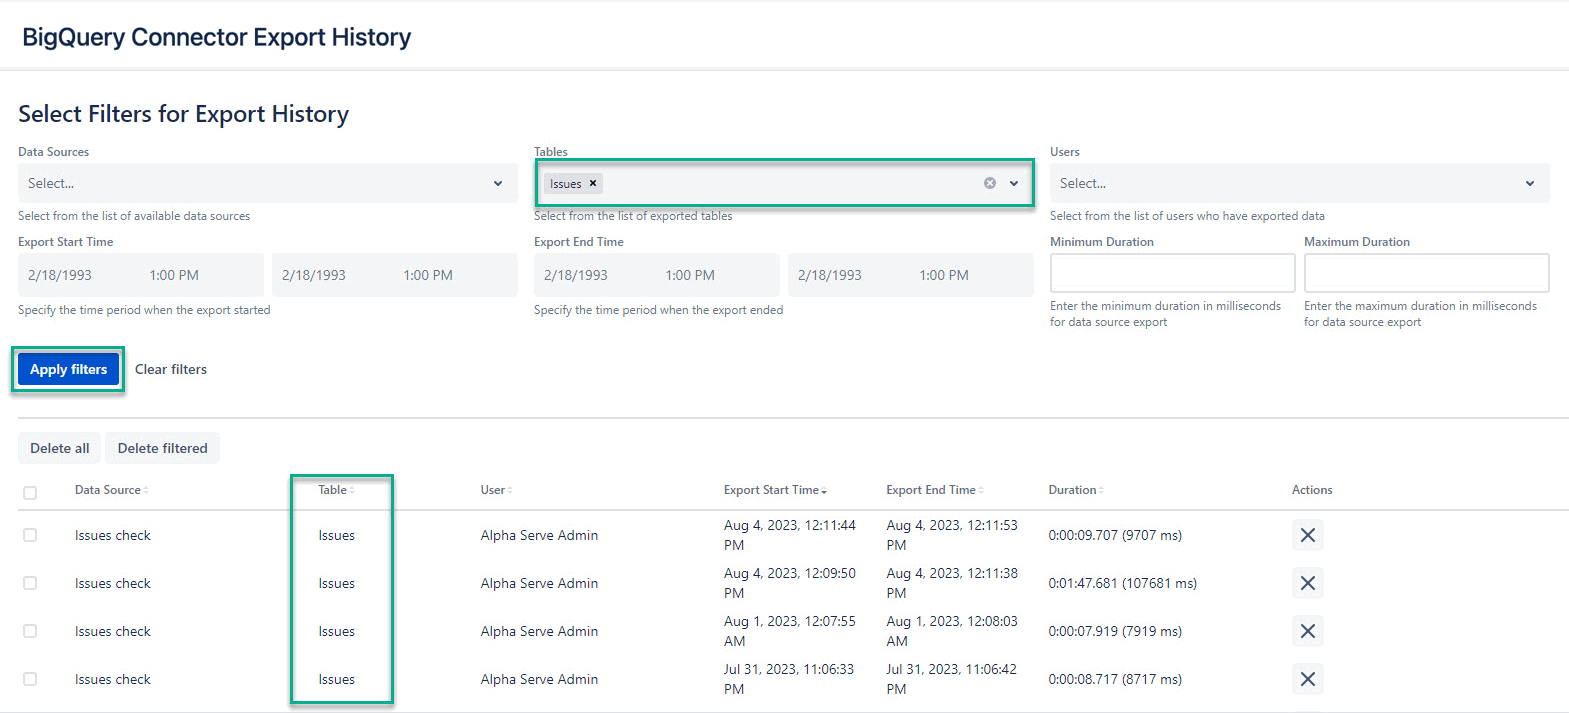
Task: Expand the Tables dropdown chevron
Action: [x=1014, y=183]
